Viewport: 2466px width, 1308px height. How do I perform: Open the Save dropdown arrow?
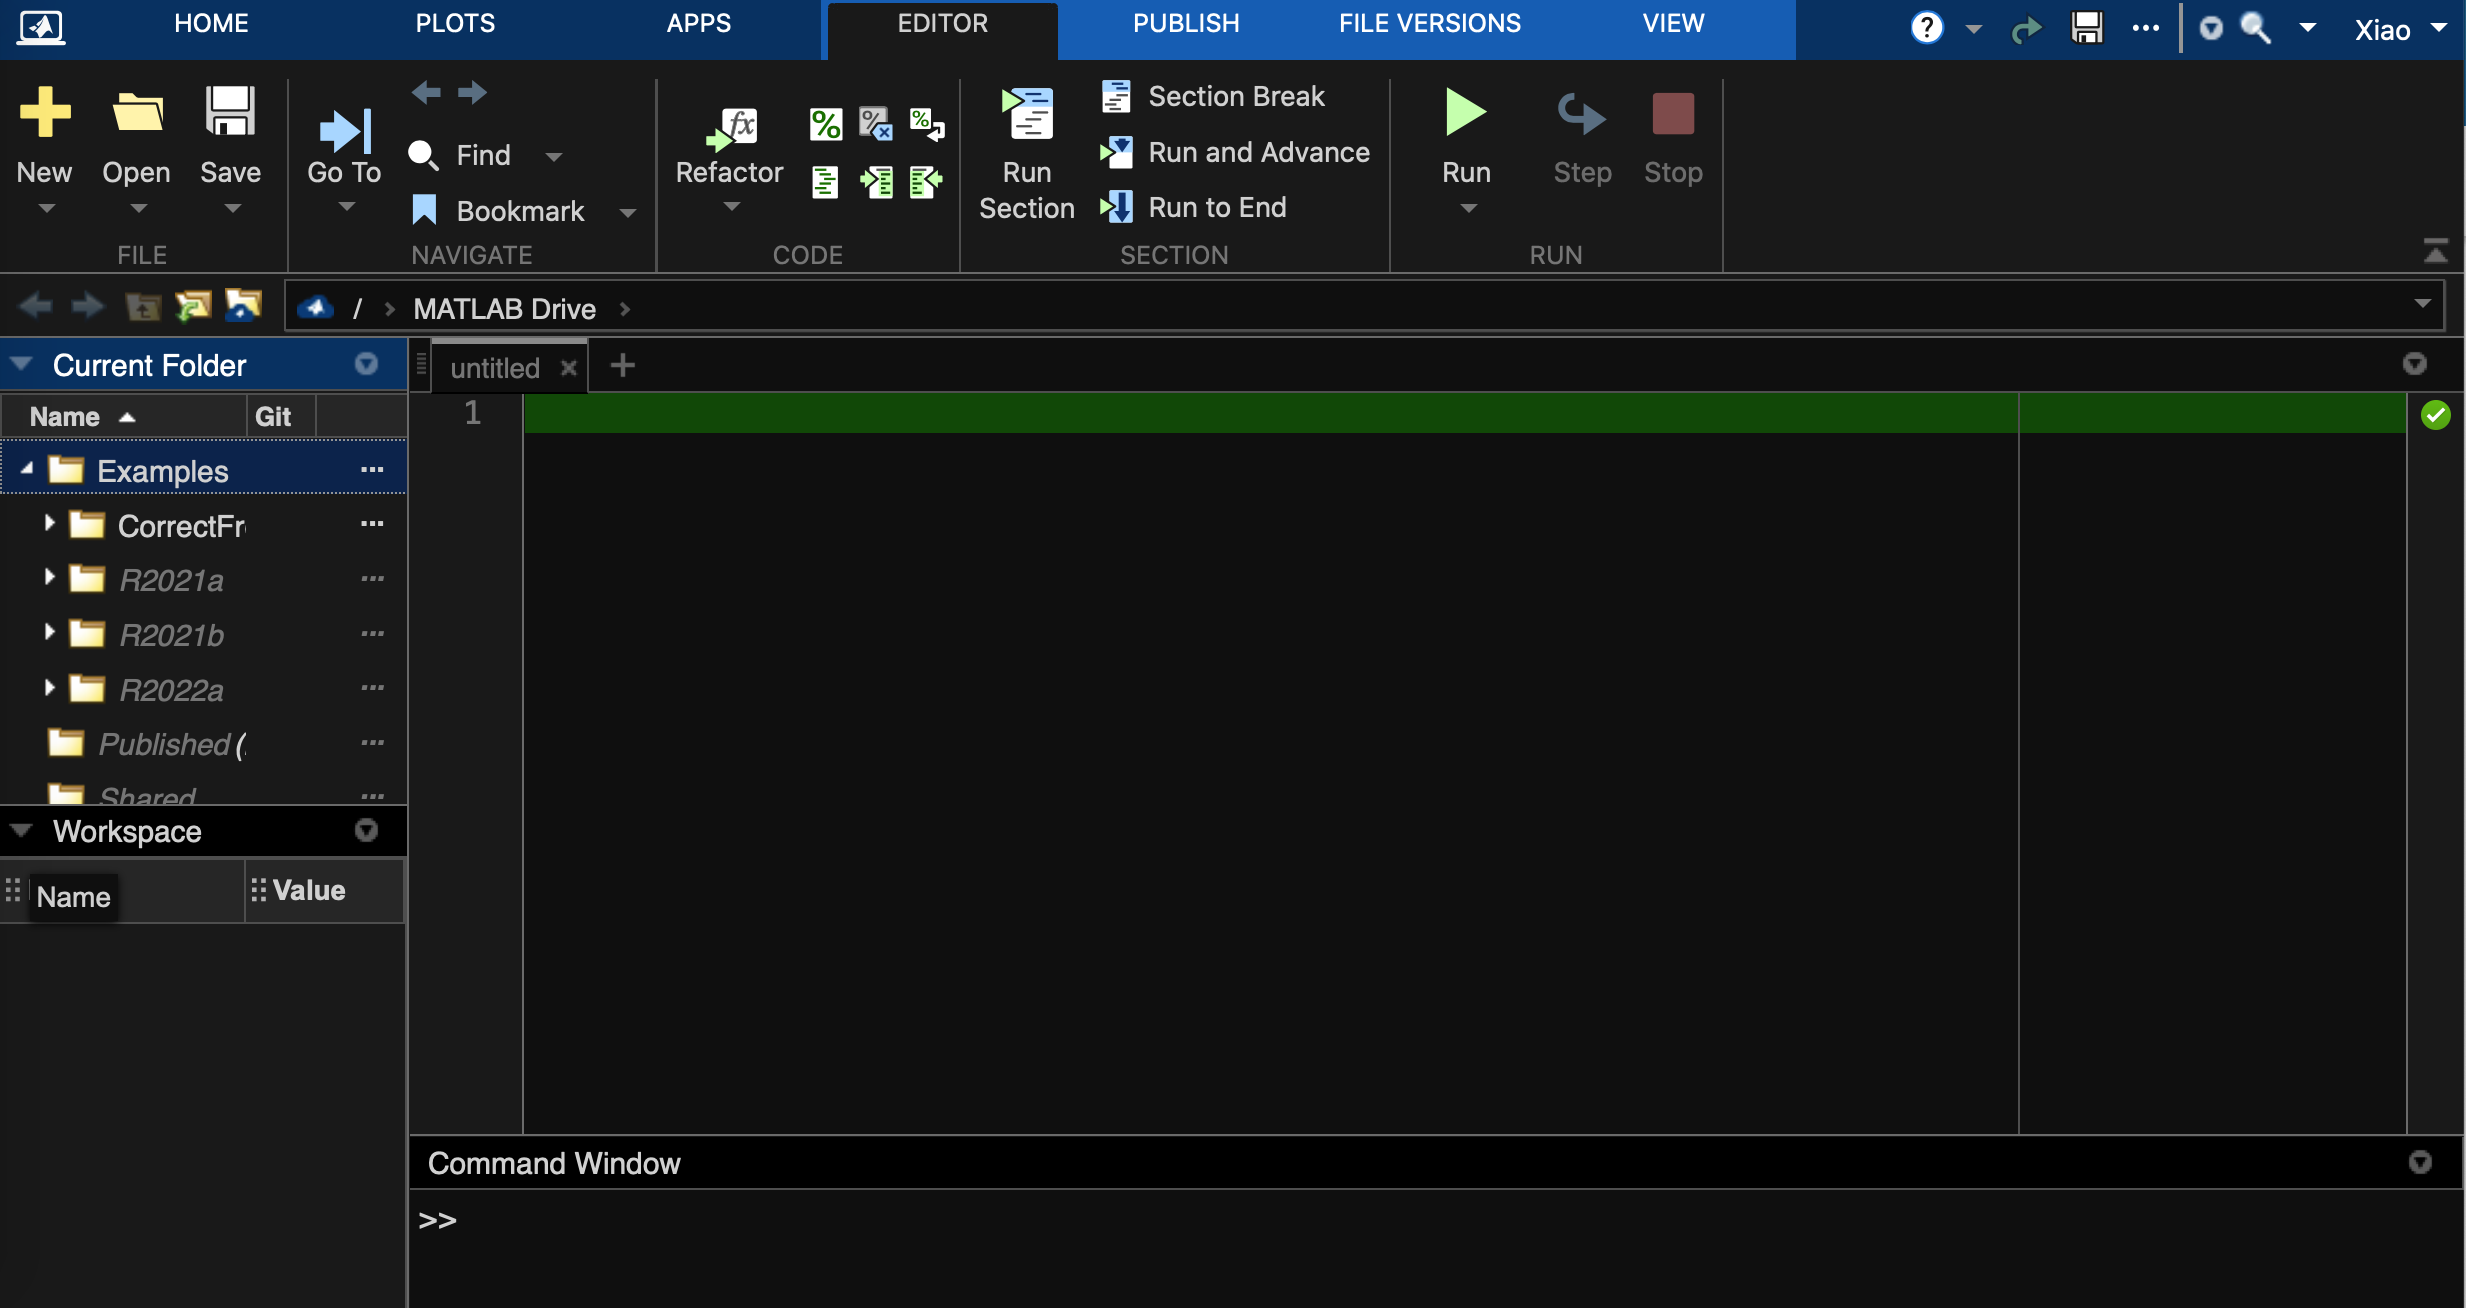click(x=232, y=208)
